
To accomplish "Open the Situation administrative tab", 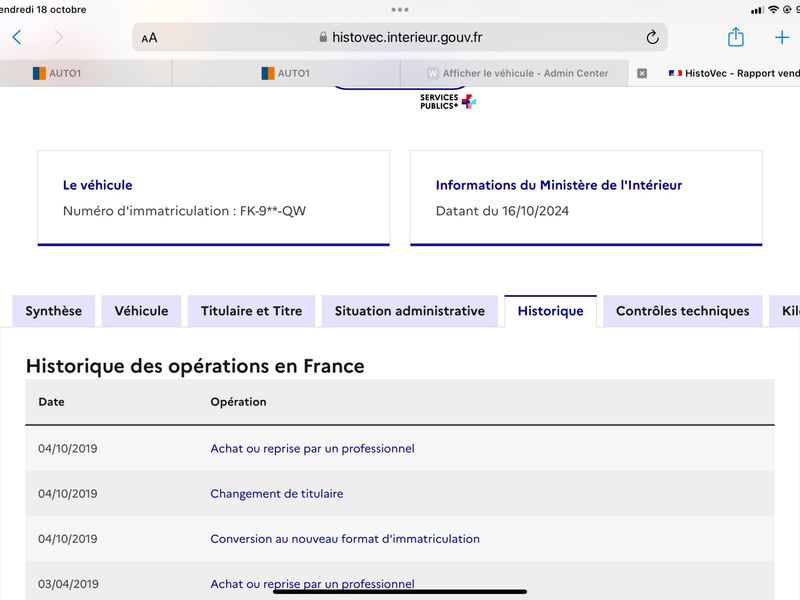I will coord(410,311).
